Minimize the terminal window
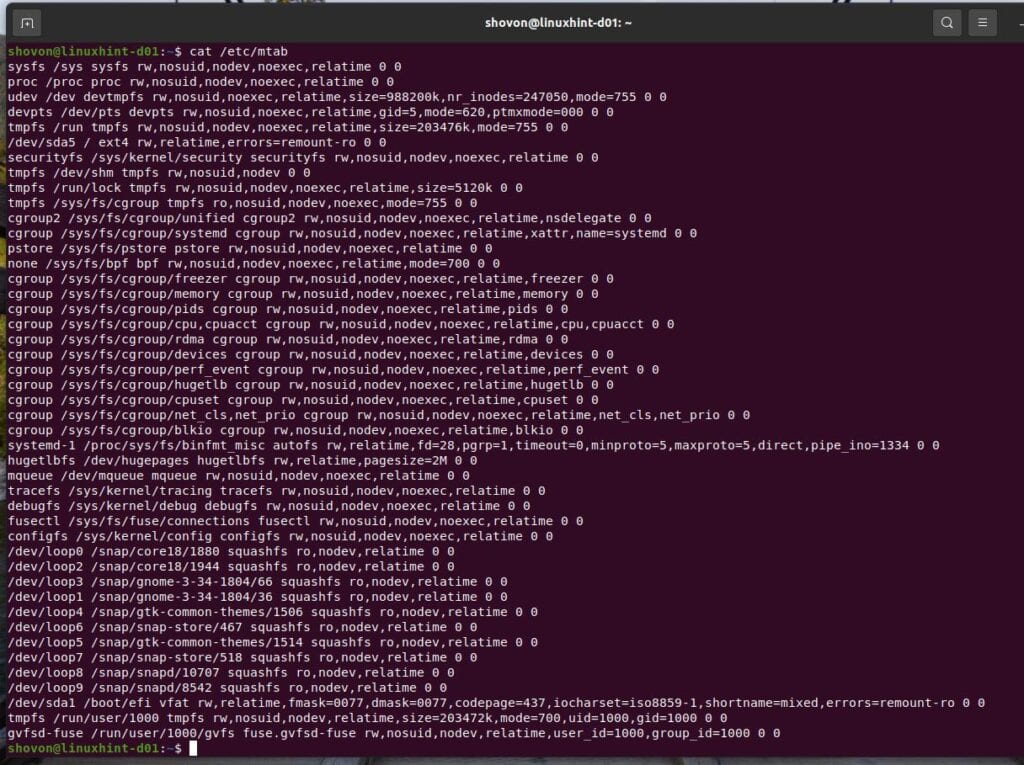Image resolution: width=1024 pixels, height=765 pixels. point(1018,21)
